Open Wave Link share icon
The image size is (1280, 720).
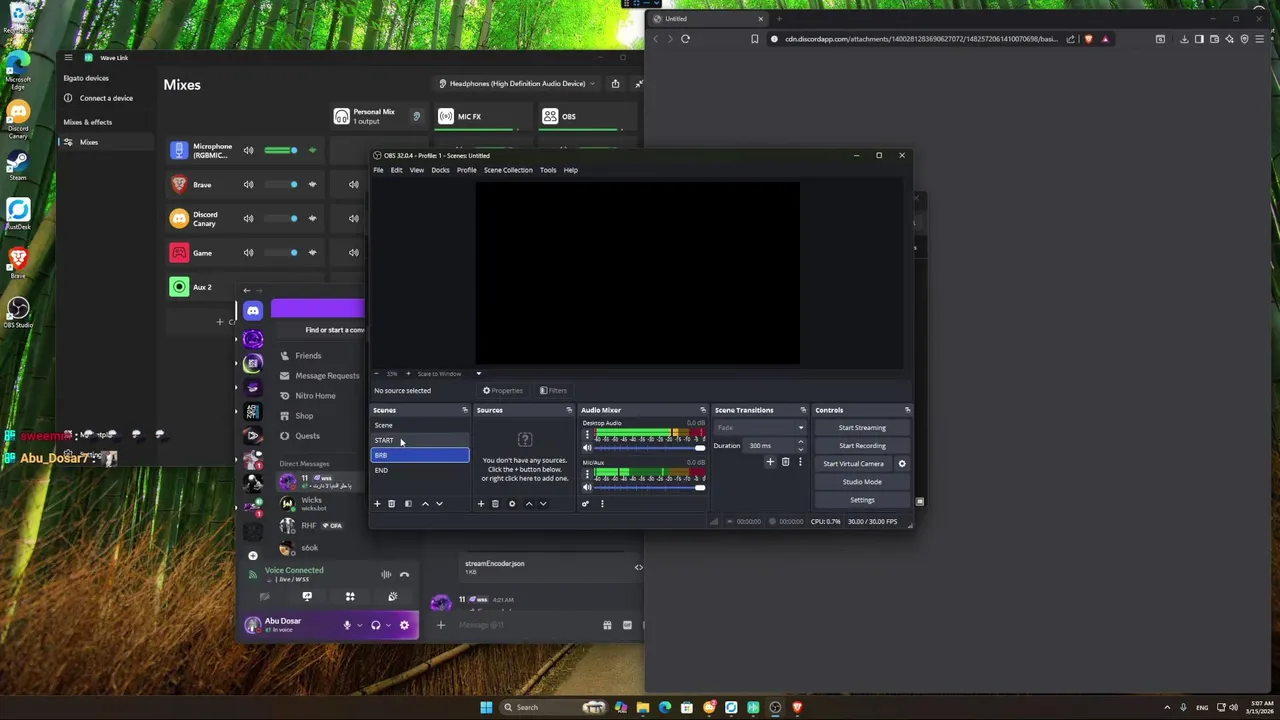(x=615, y=84)
